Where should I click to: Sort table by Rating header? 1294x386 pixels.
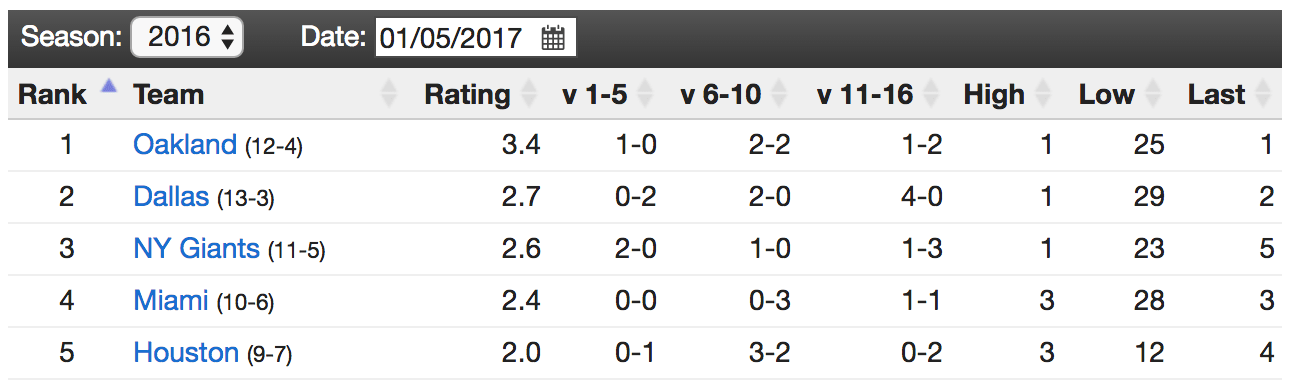[x=467, y=95]
